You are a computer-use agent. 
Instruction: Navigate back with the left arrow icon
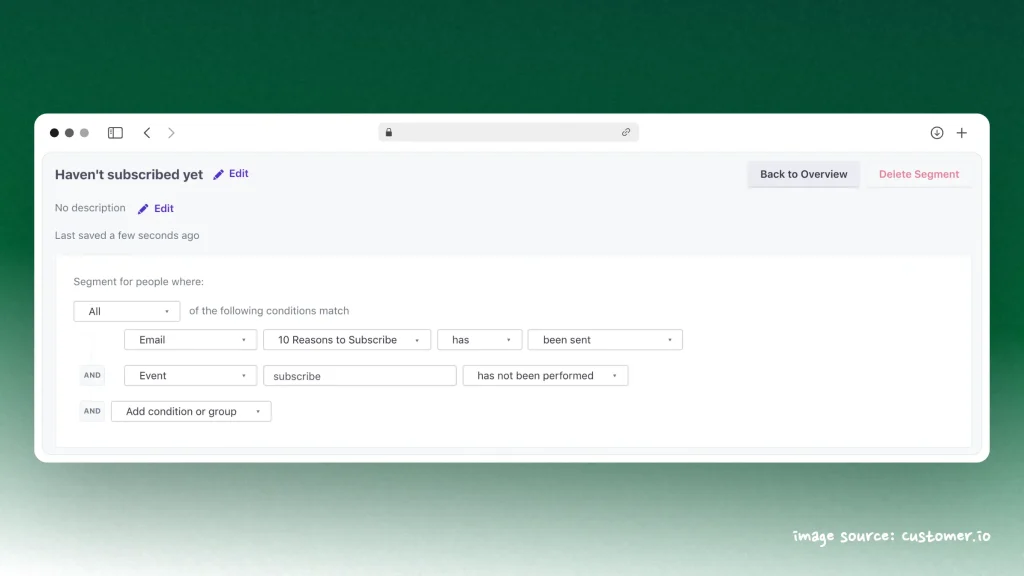pos(147,132)
